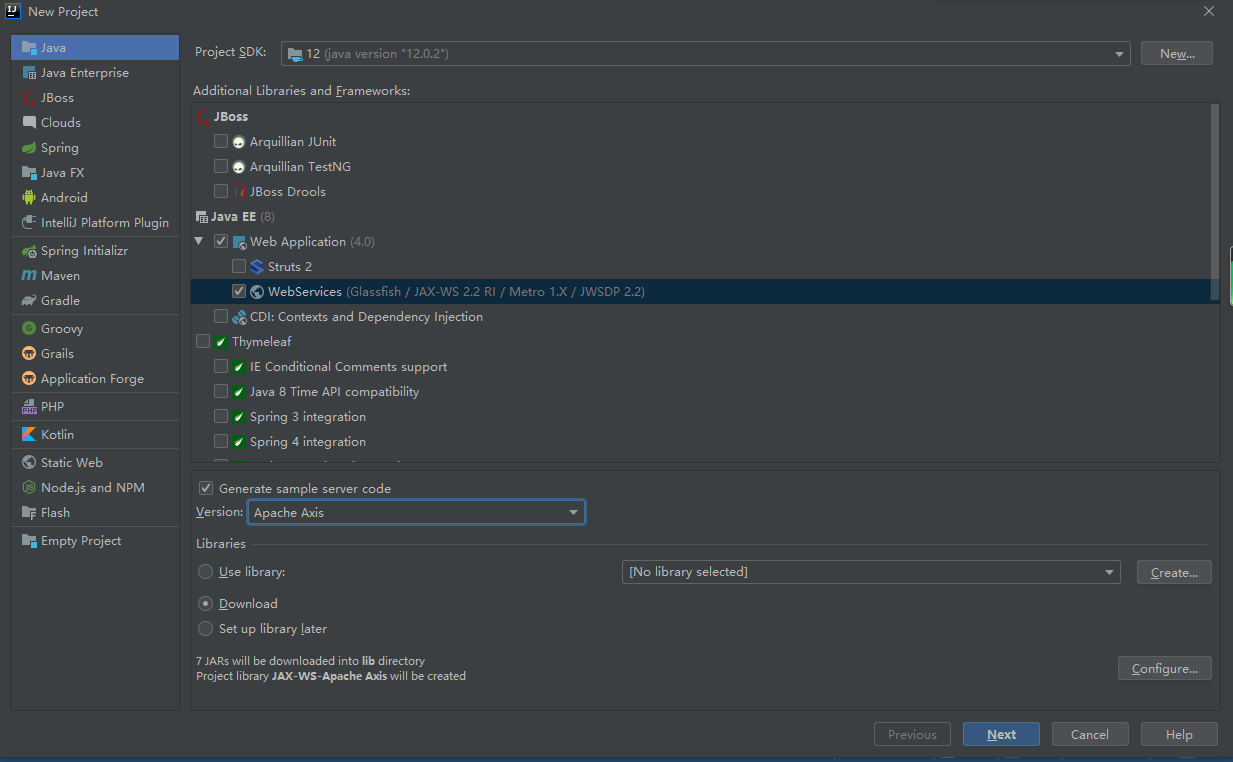Select Gradle project type
Image resolution: width=1233 pixels, height=762 pixels.
(95, 300)
